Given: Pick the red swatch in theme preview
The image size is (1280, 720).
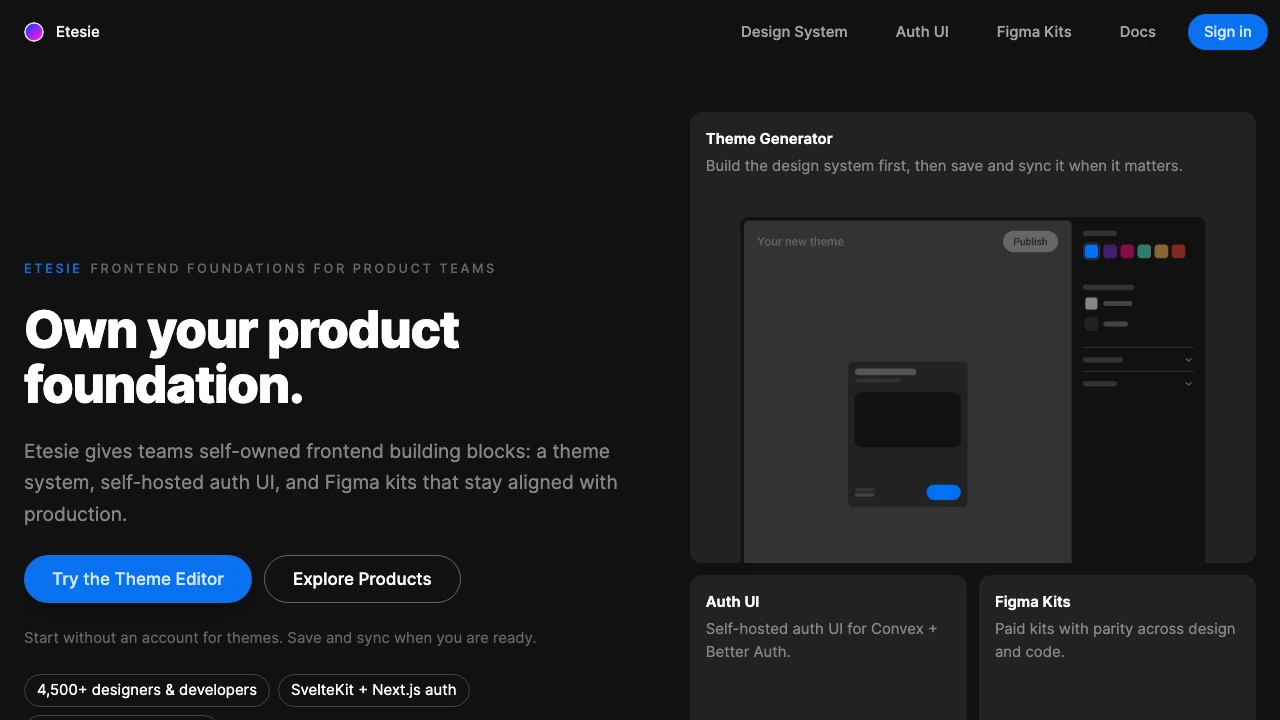Looking at the screenshot, I should click(1178, 252).
